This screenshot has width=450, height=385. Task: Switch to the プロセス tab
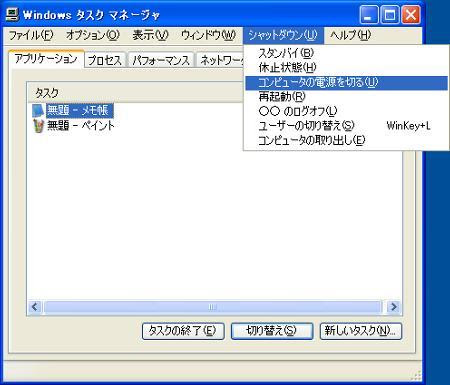pyautogui.click(x=105, y=60)
